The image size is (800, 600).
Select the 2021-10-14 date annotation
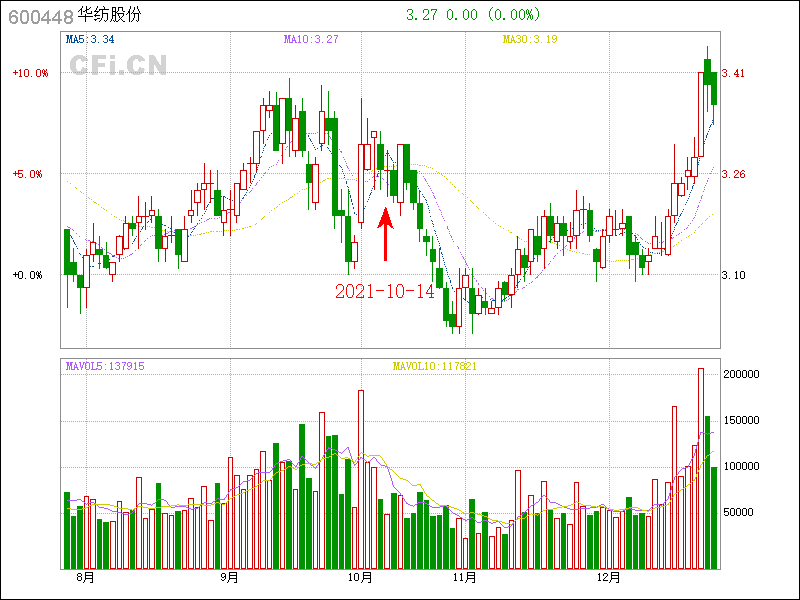click(384, 291)
